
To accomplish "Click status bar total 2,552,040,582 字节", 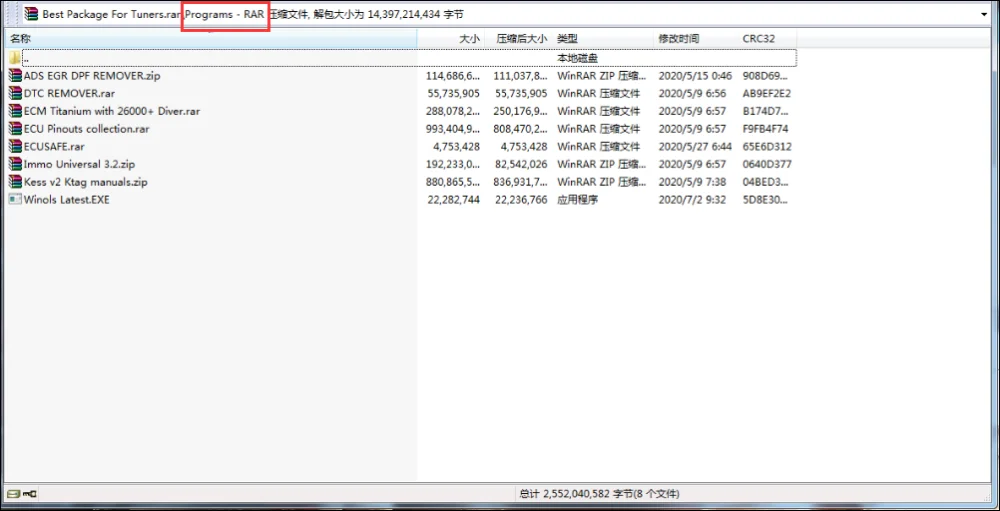I will click(597, 494).
